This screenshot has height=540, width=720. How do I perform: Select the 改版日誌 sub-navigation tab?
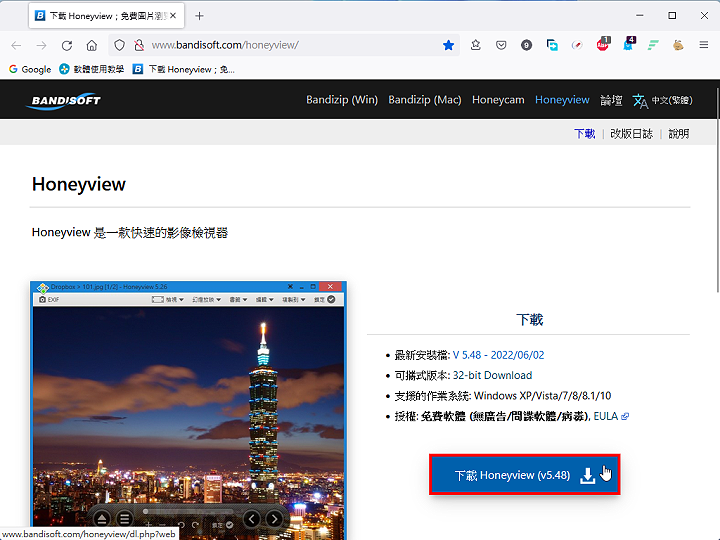631,134
